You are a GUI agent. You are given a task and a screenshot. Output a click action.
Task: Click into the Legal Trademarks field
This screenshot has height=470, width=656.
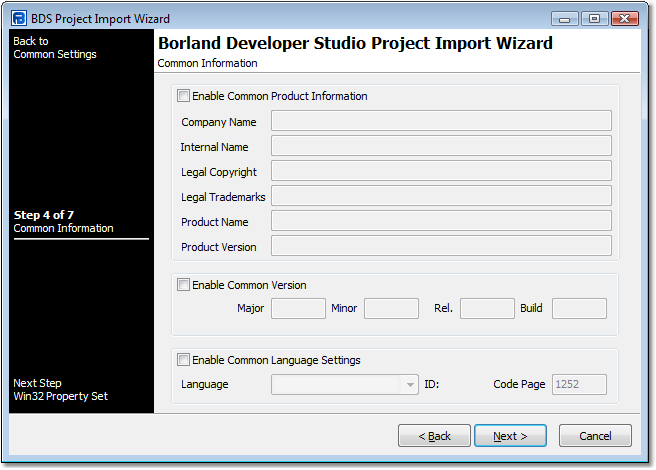(441, 196)
